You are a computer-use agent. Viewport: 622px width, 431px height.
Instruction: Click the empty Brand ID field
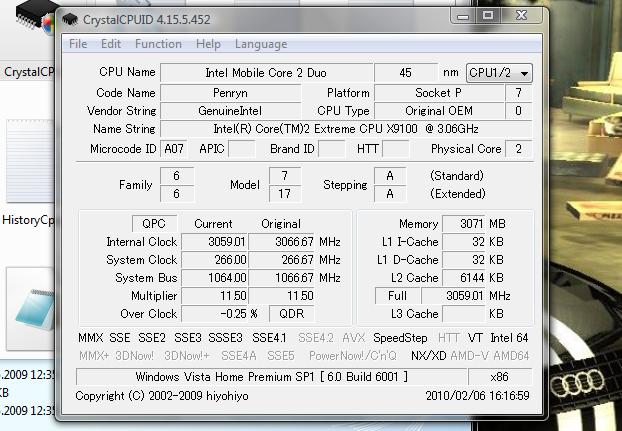(x=331, y=149)
